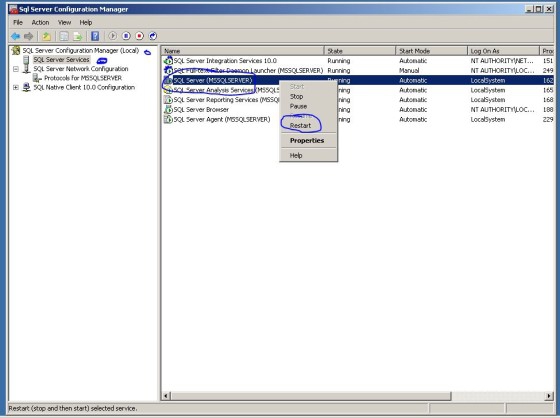Click the horizontal scrollbar left arrow
This screenshot has width=560, height=418.
tap(166, 396)
